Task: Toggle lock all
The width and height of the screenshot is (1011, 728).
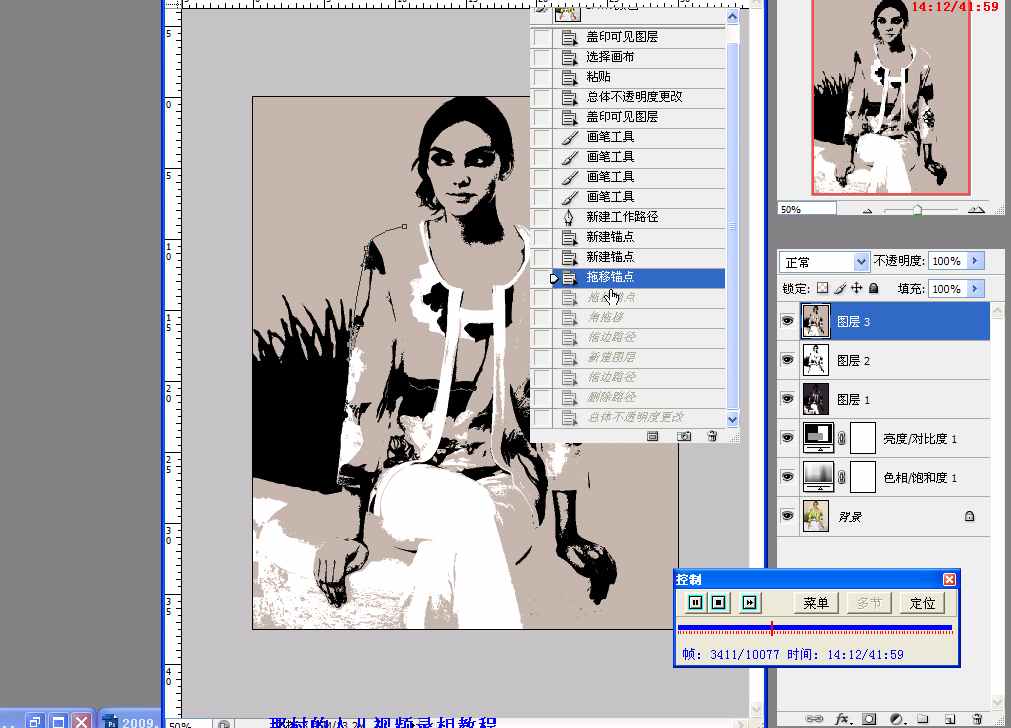Action: click(874, 288)
